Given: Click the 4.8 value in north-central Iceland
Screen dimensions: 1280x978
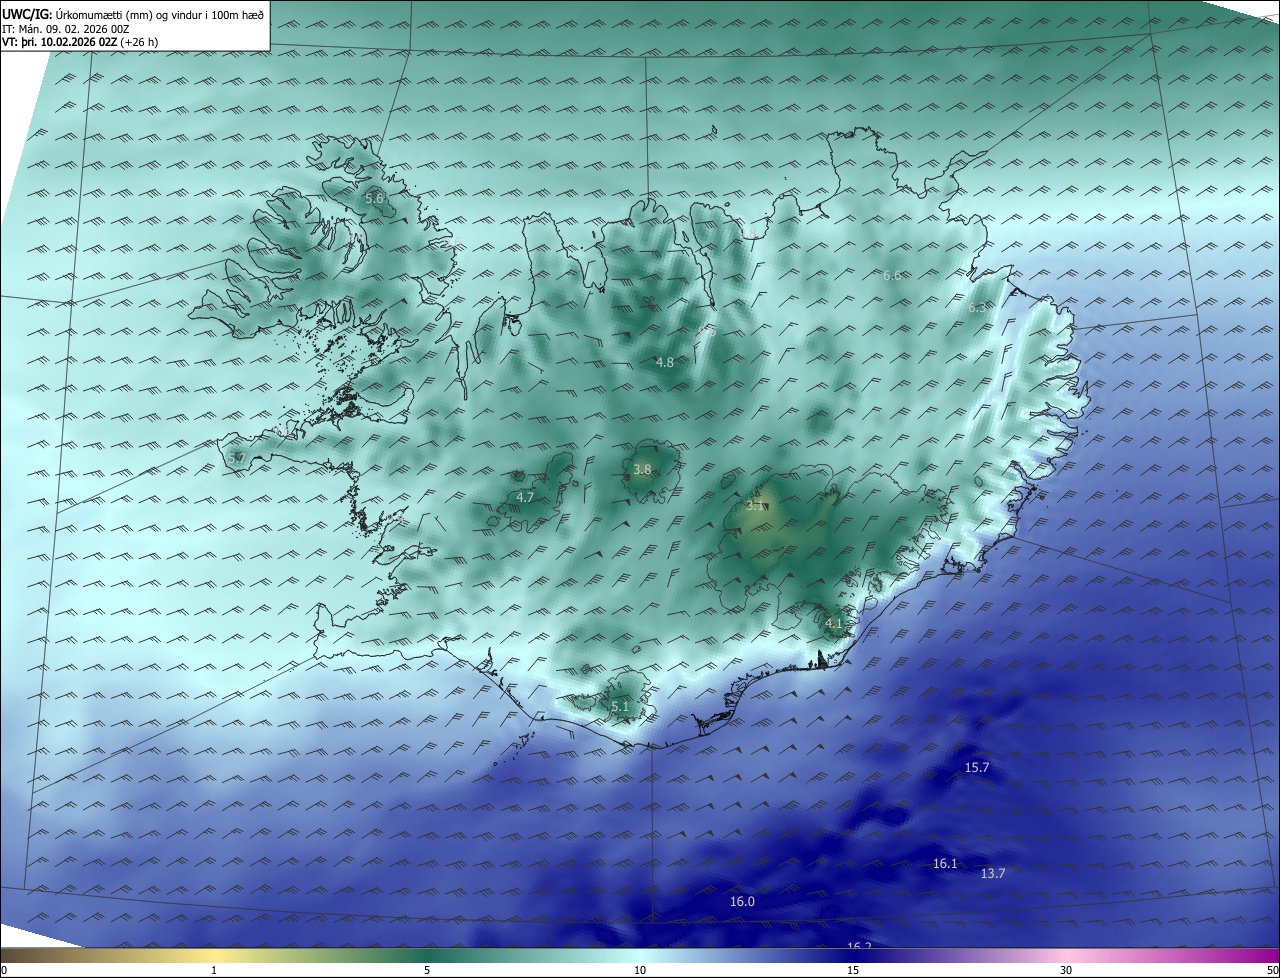Looking at the screenshot, I should point(665,363).
